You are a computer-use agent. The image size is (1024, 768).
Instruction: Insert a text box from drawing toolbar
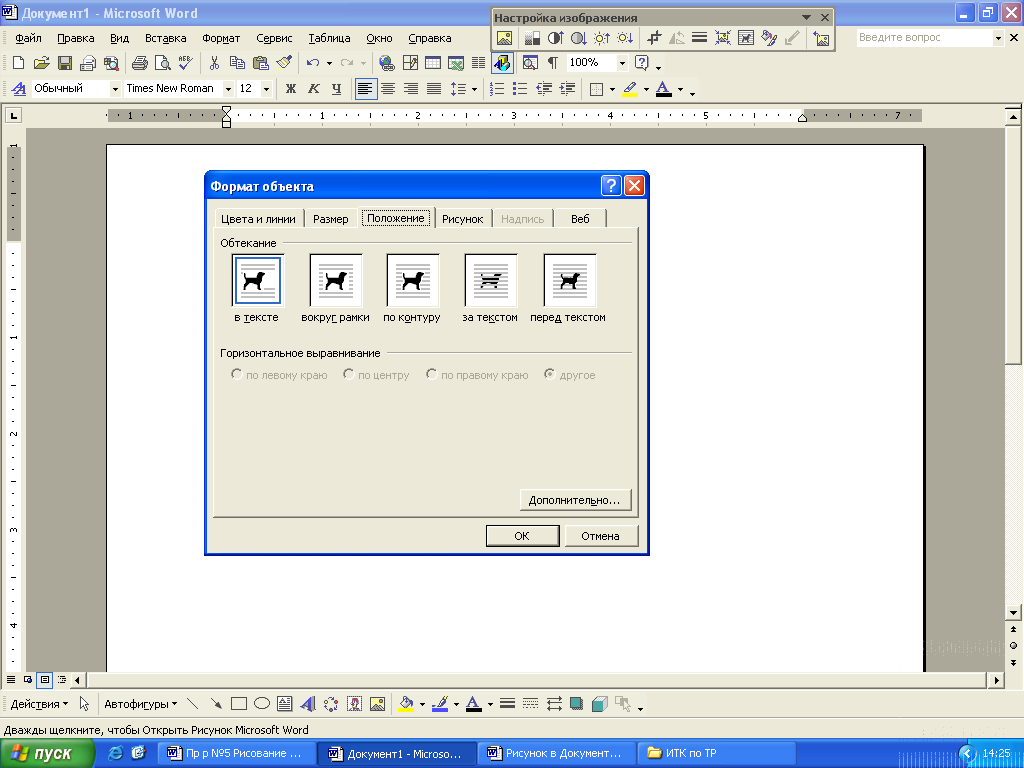[285, 704]
